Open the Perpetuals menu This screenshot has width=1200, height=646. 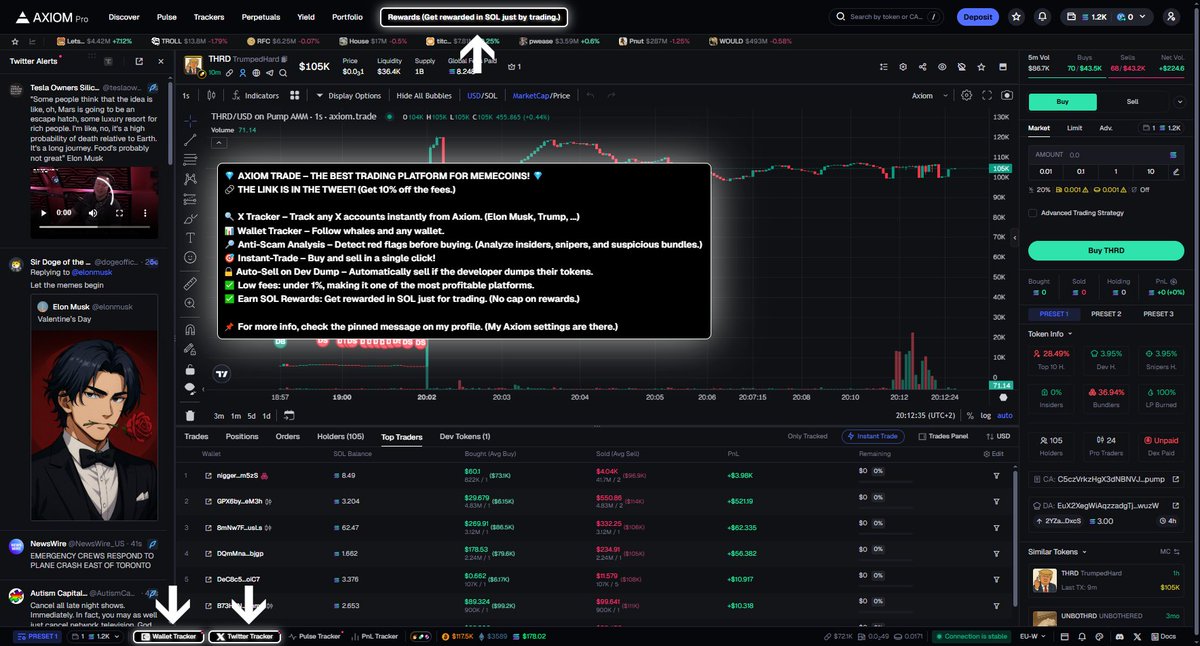pos(260,17)
